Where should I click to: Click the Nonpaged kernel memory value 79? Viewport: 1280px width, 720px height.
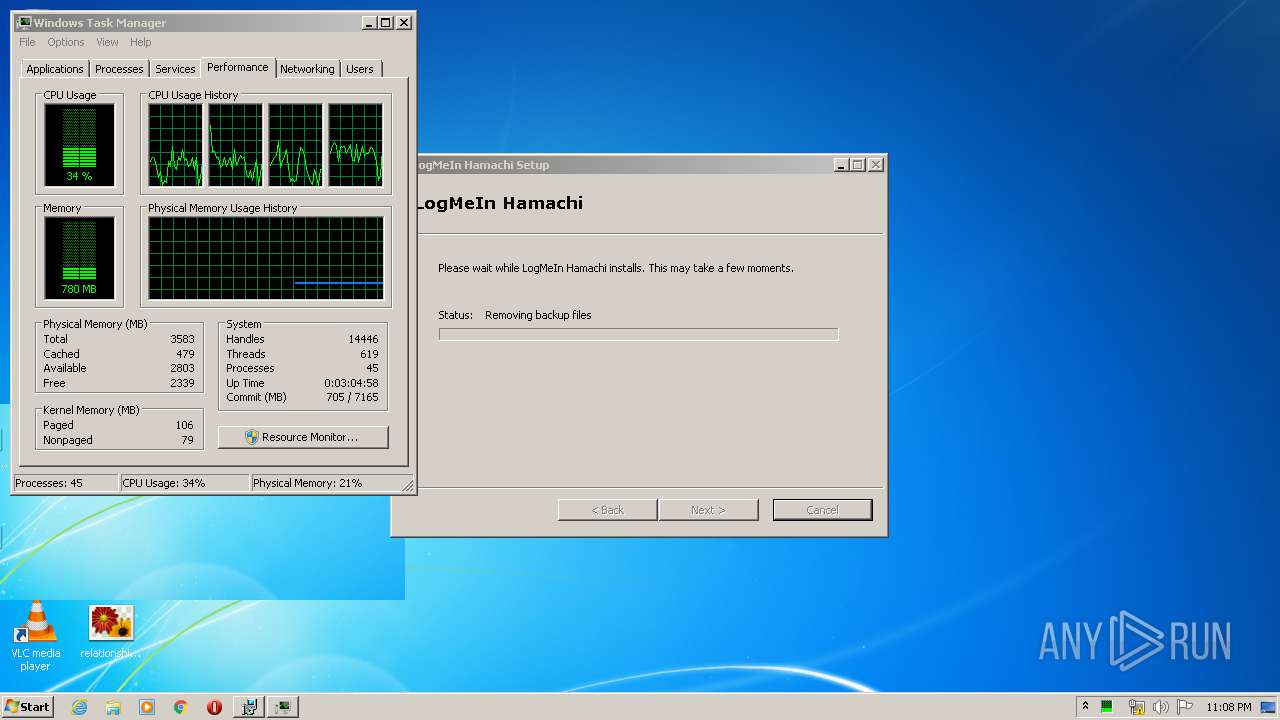(x=187, y=440)
